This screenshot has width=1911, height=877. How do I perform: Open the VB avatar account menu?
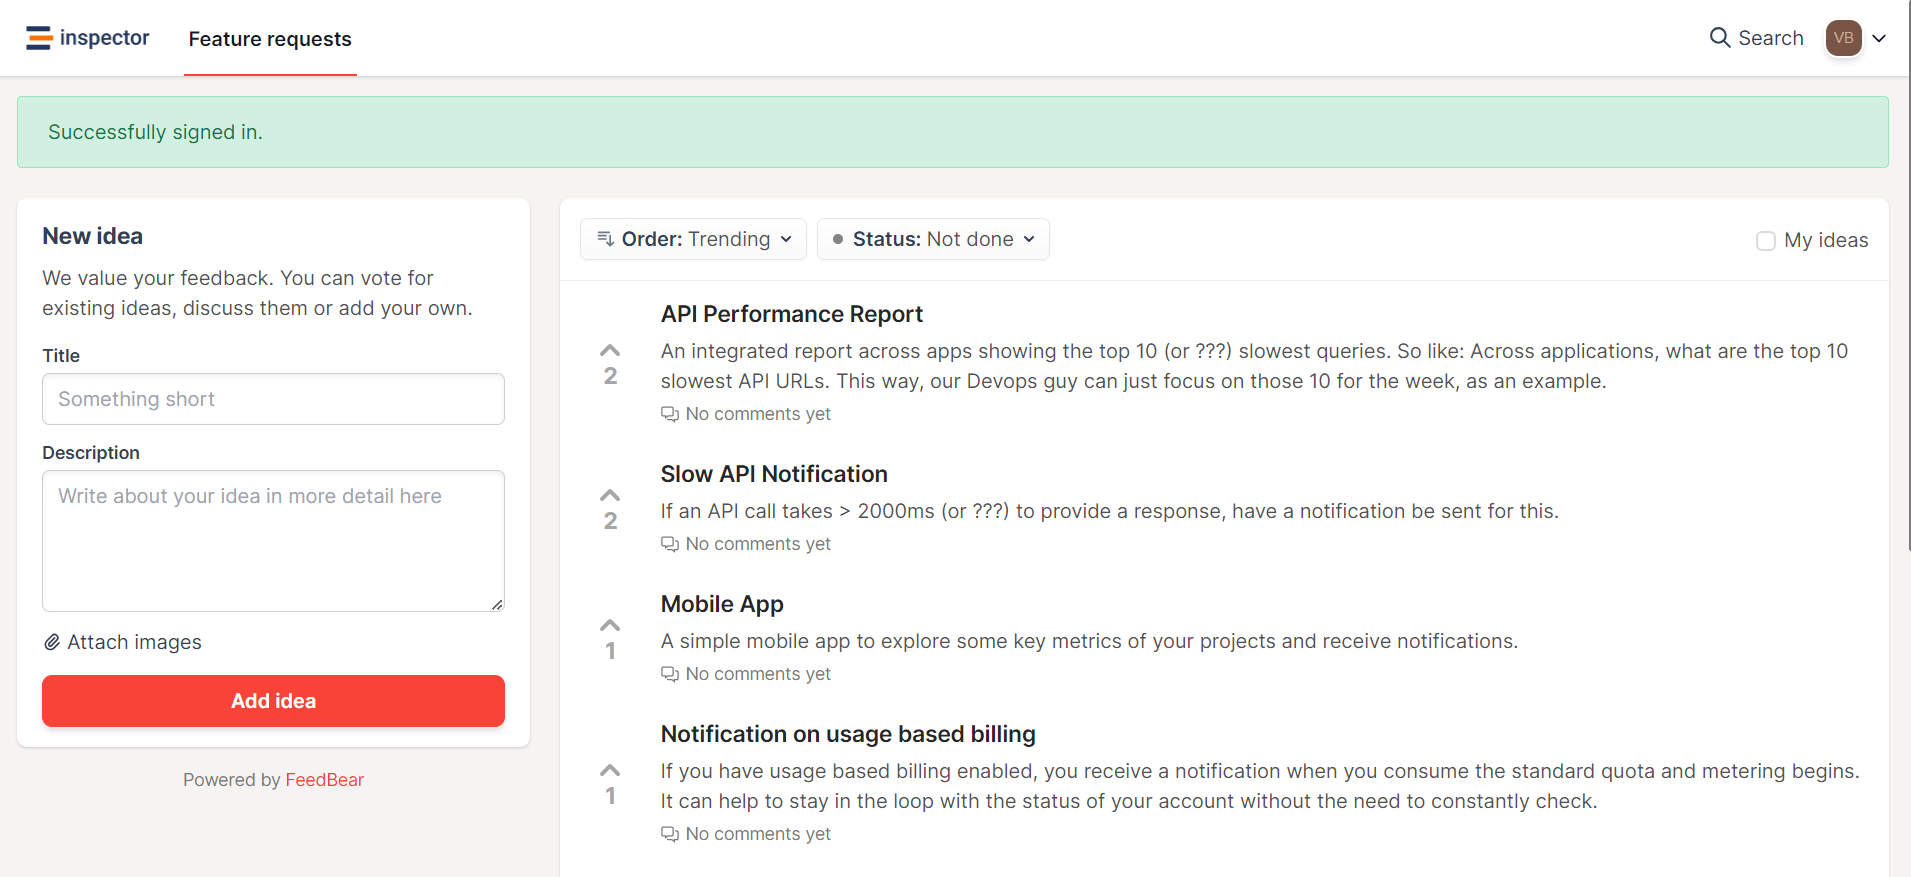1844,37
